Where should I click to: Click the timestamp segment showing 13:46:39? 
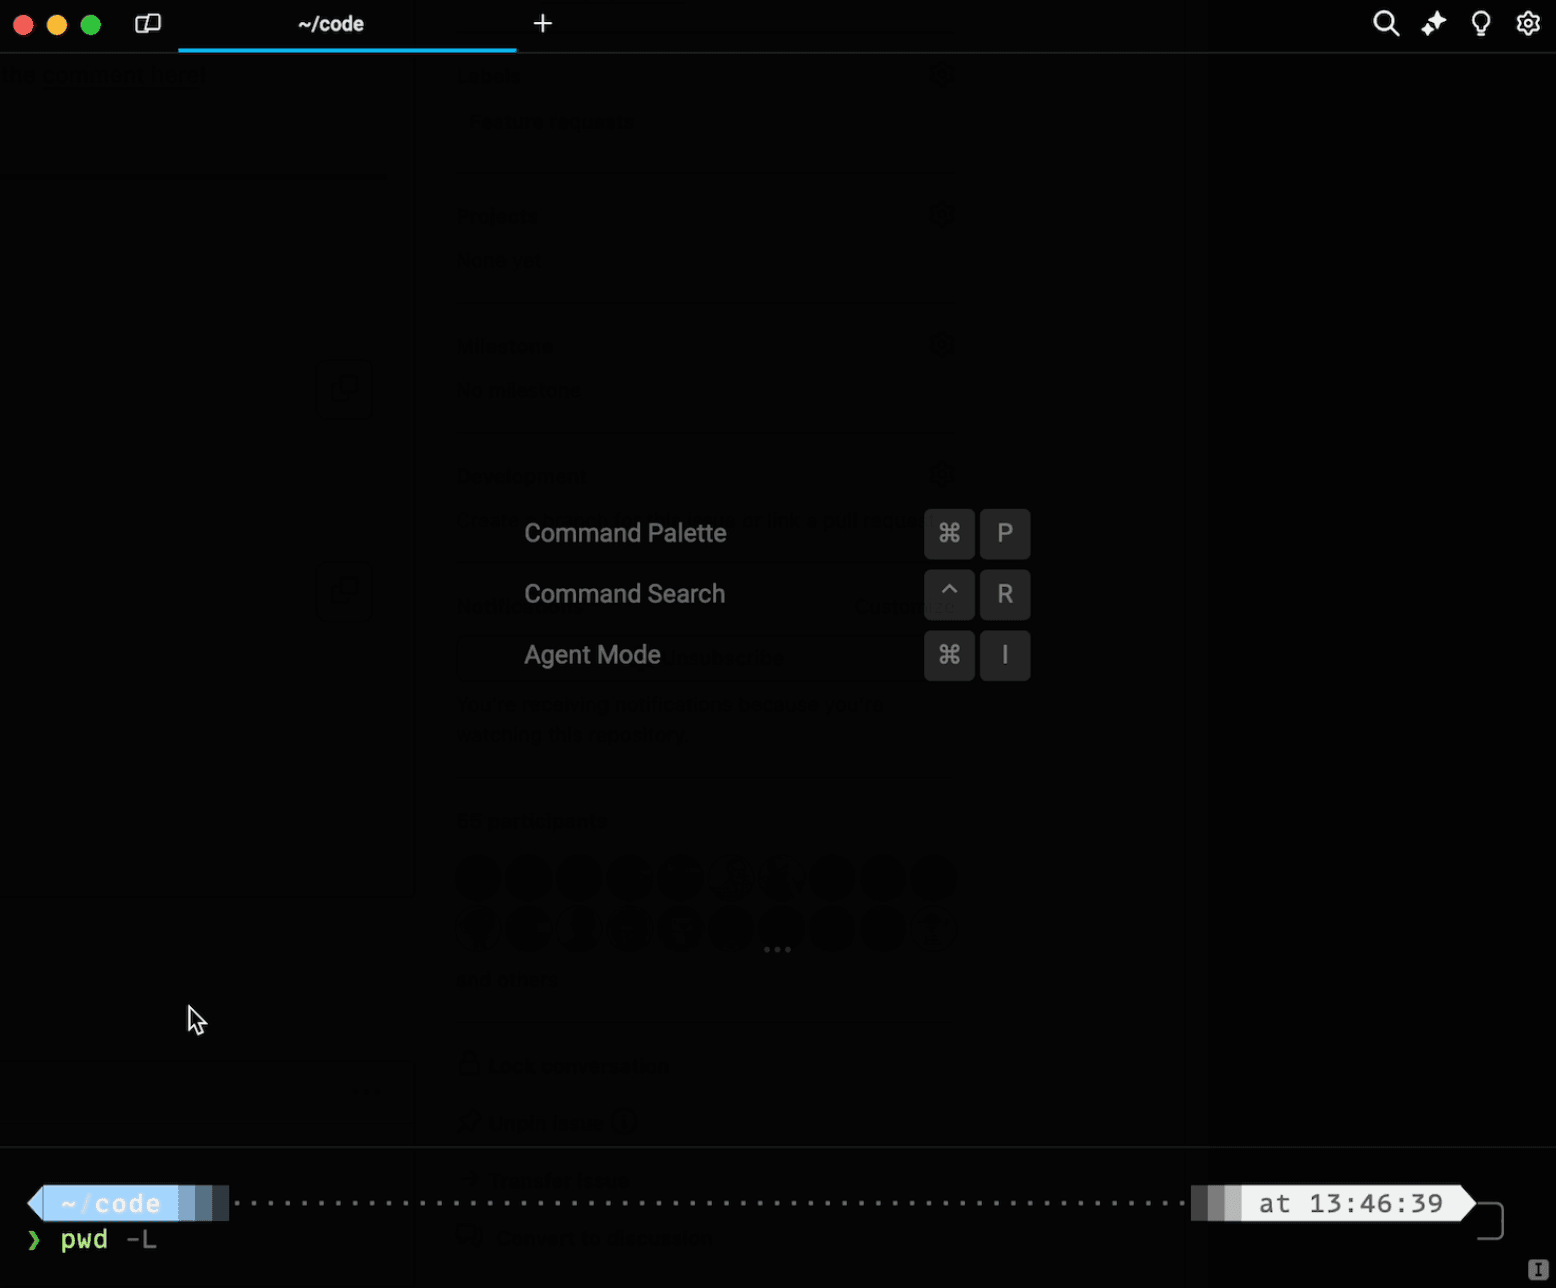click(x=1350, y=1203)
